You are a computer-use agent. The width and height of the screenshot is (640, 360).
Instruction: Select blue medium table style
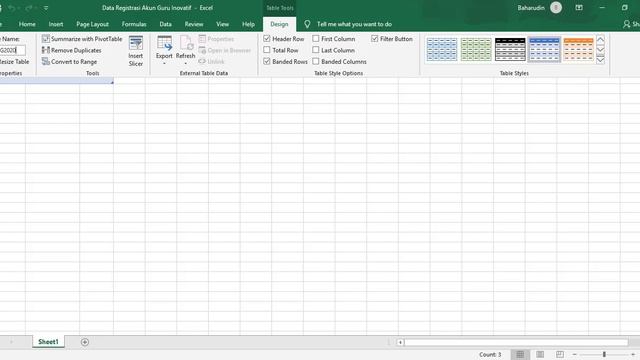(544, 49)
